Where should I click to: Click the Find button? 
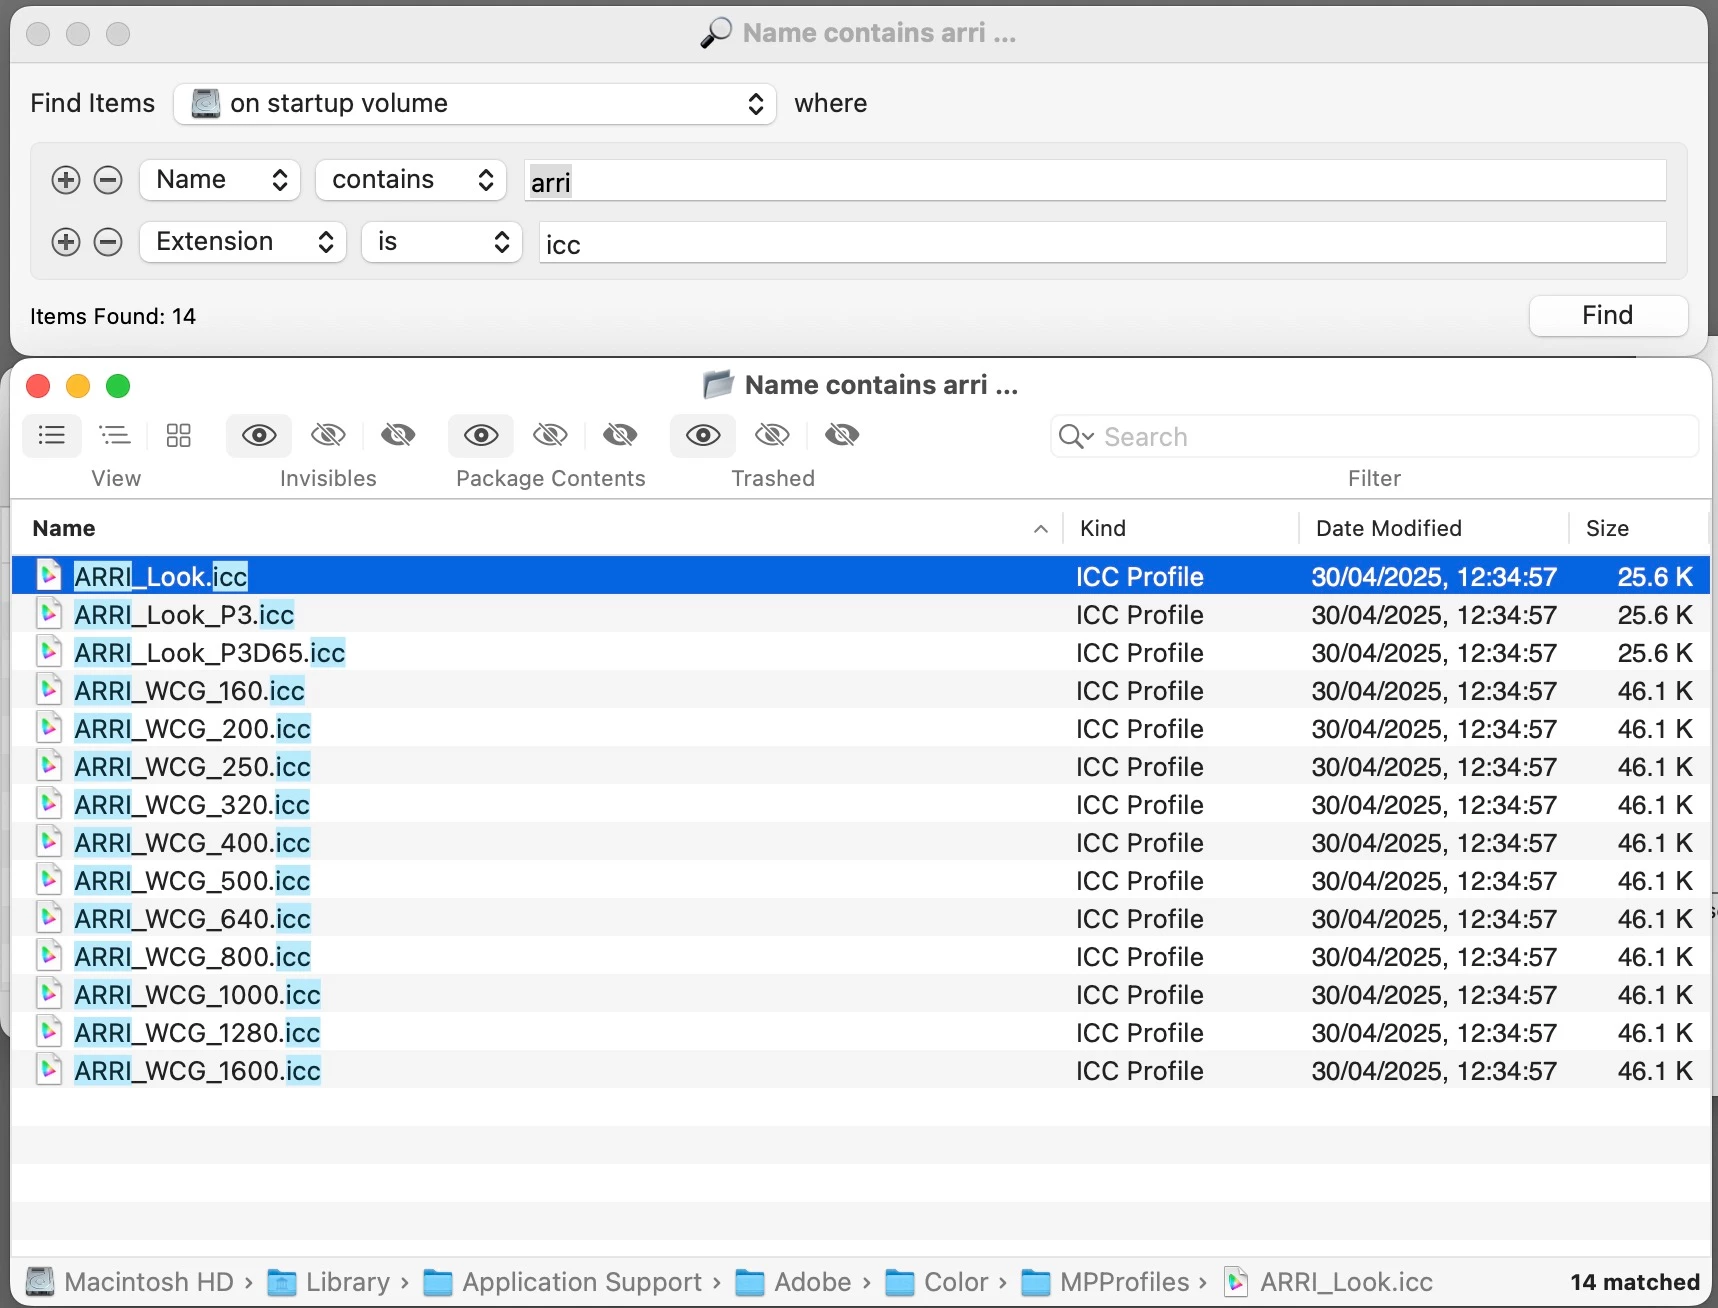1608,316
